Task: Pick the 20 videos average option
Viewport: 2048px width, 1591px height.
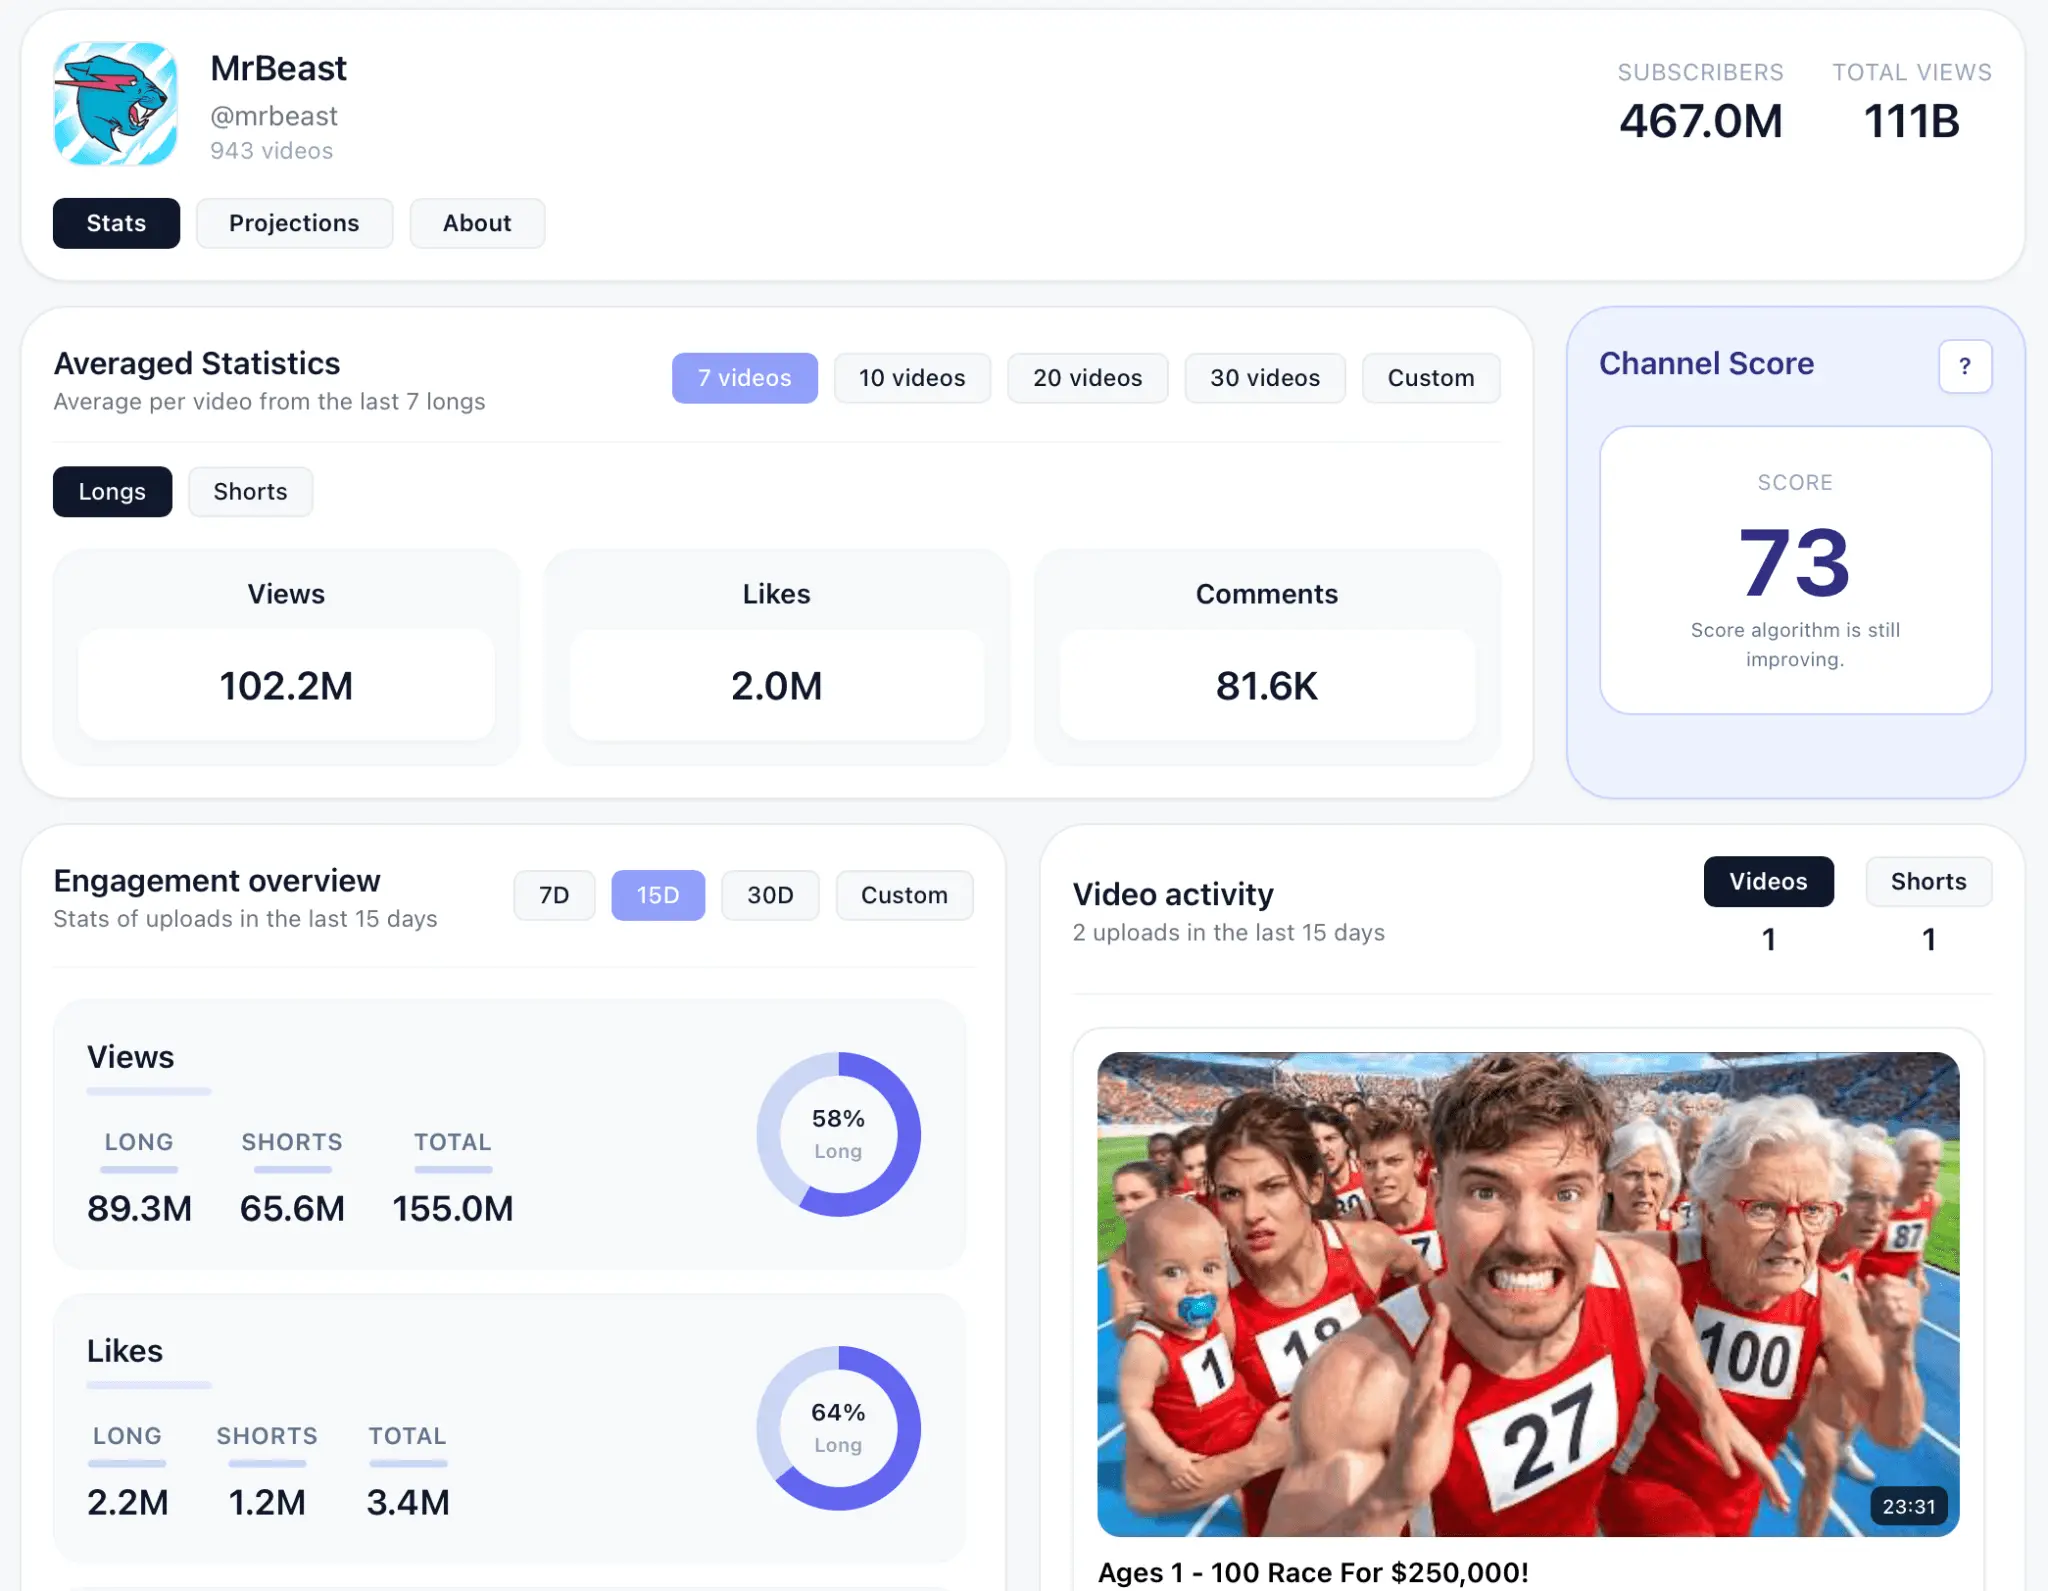Action: click(1087, 378)
